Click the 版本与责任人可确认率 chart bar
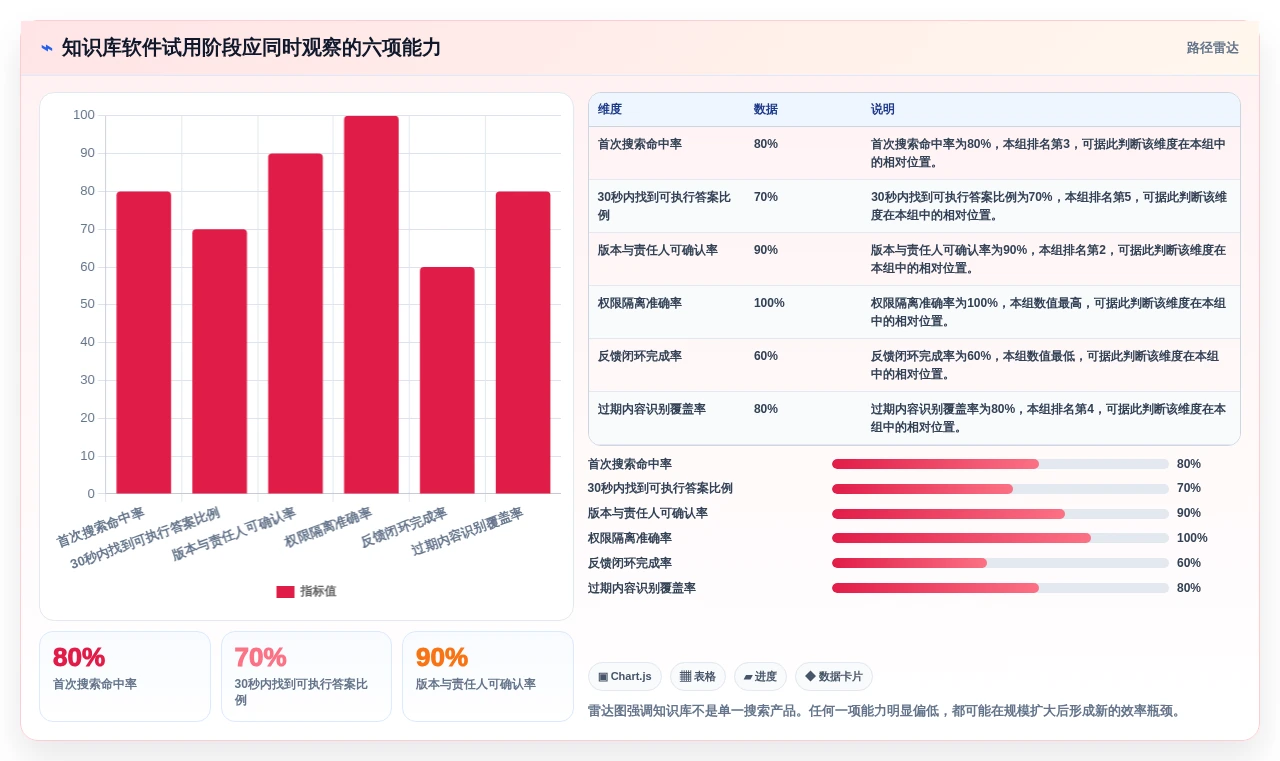This screenshot has height=761, width=1280. tap(296, 323)
